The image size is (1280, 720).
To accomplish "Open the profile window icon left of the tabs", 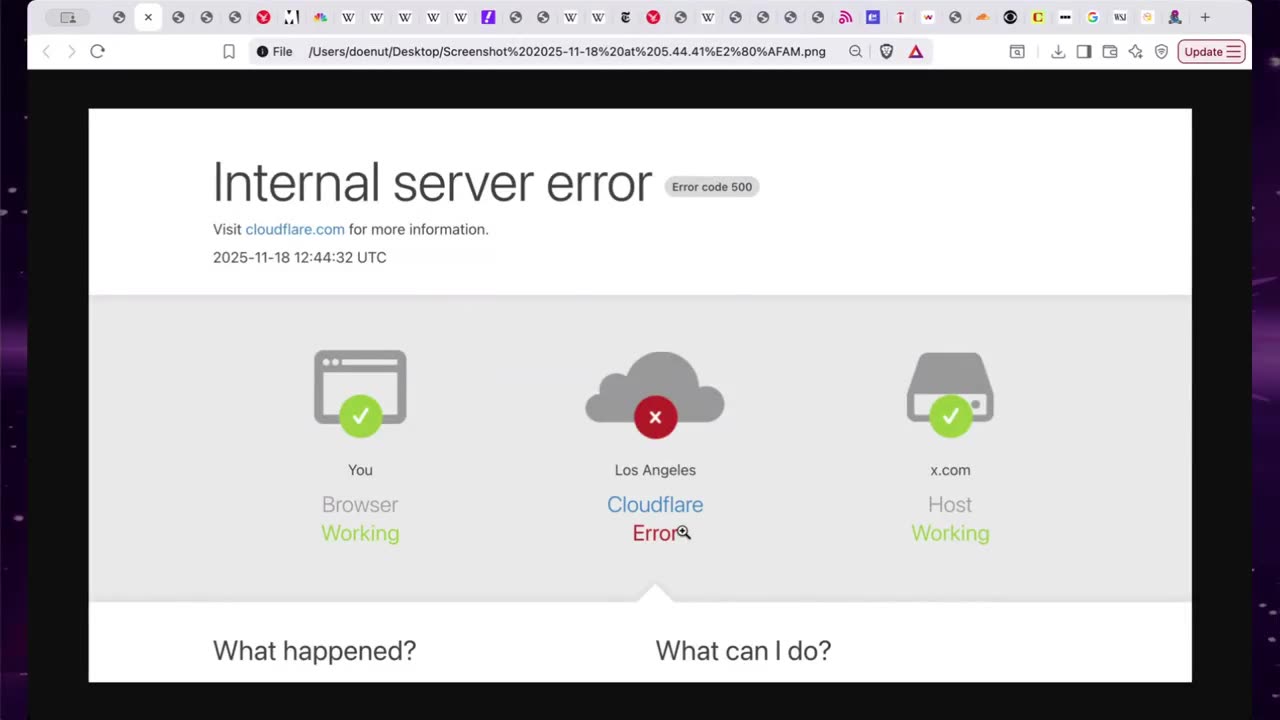I will pos(68,17).
